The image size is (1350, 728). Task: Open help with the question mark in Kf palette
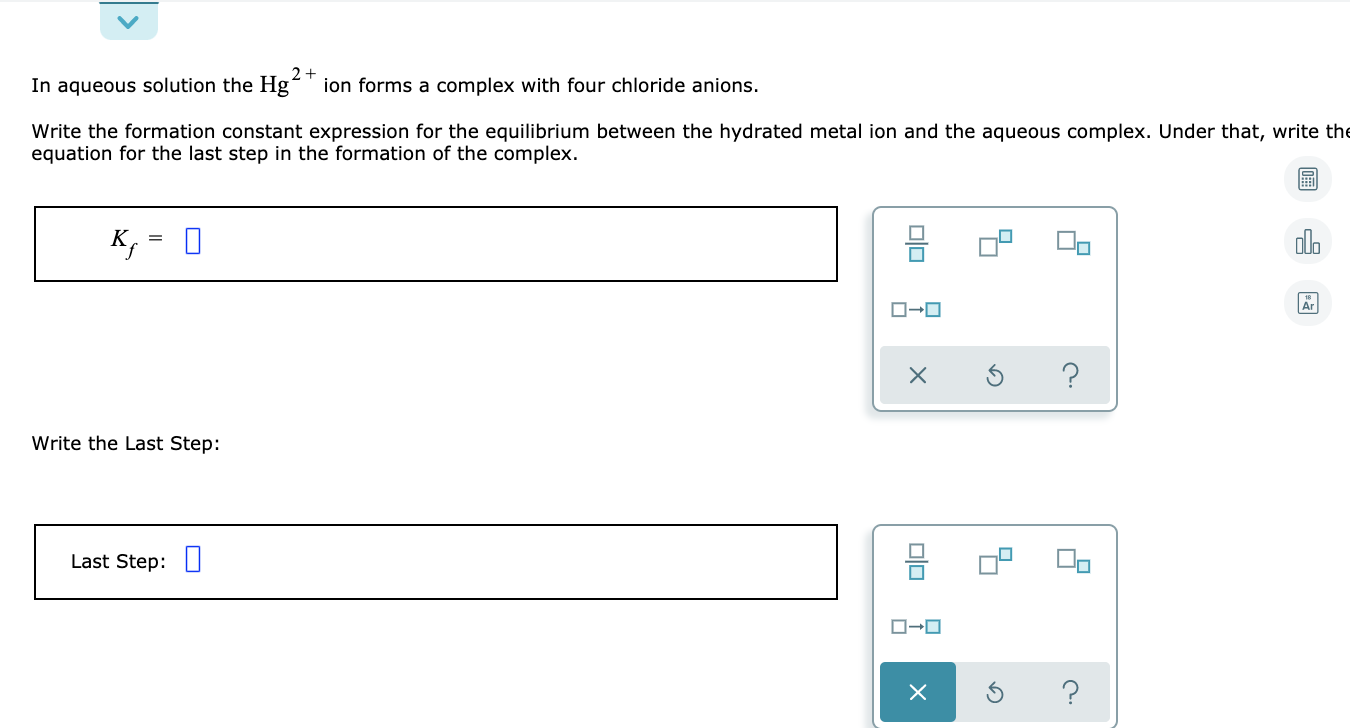click(1071, 375)
